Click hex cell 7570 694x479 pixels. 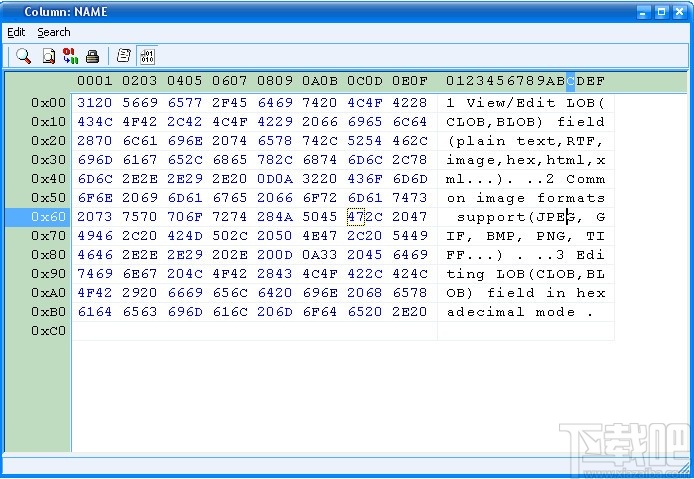pyautogui.click(x=139, y=217)
